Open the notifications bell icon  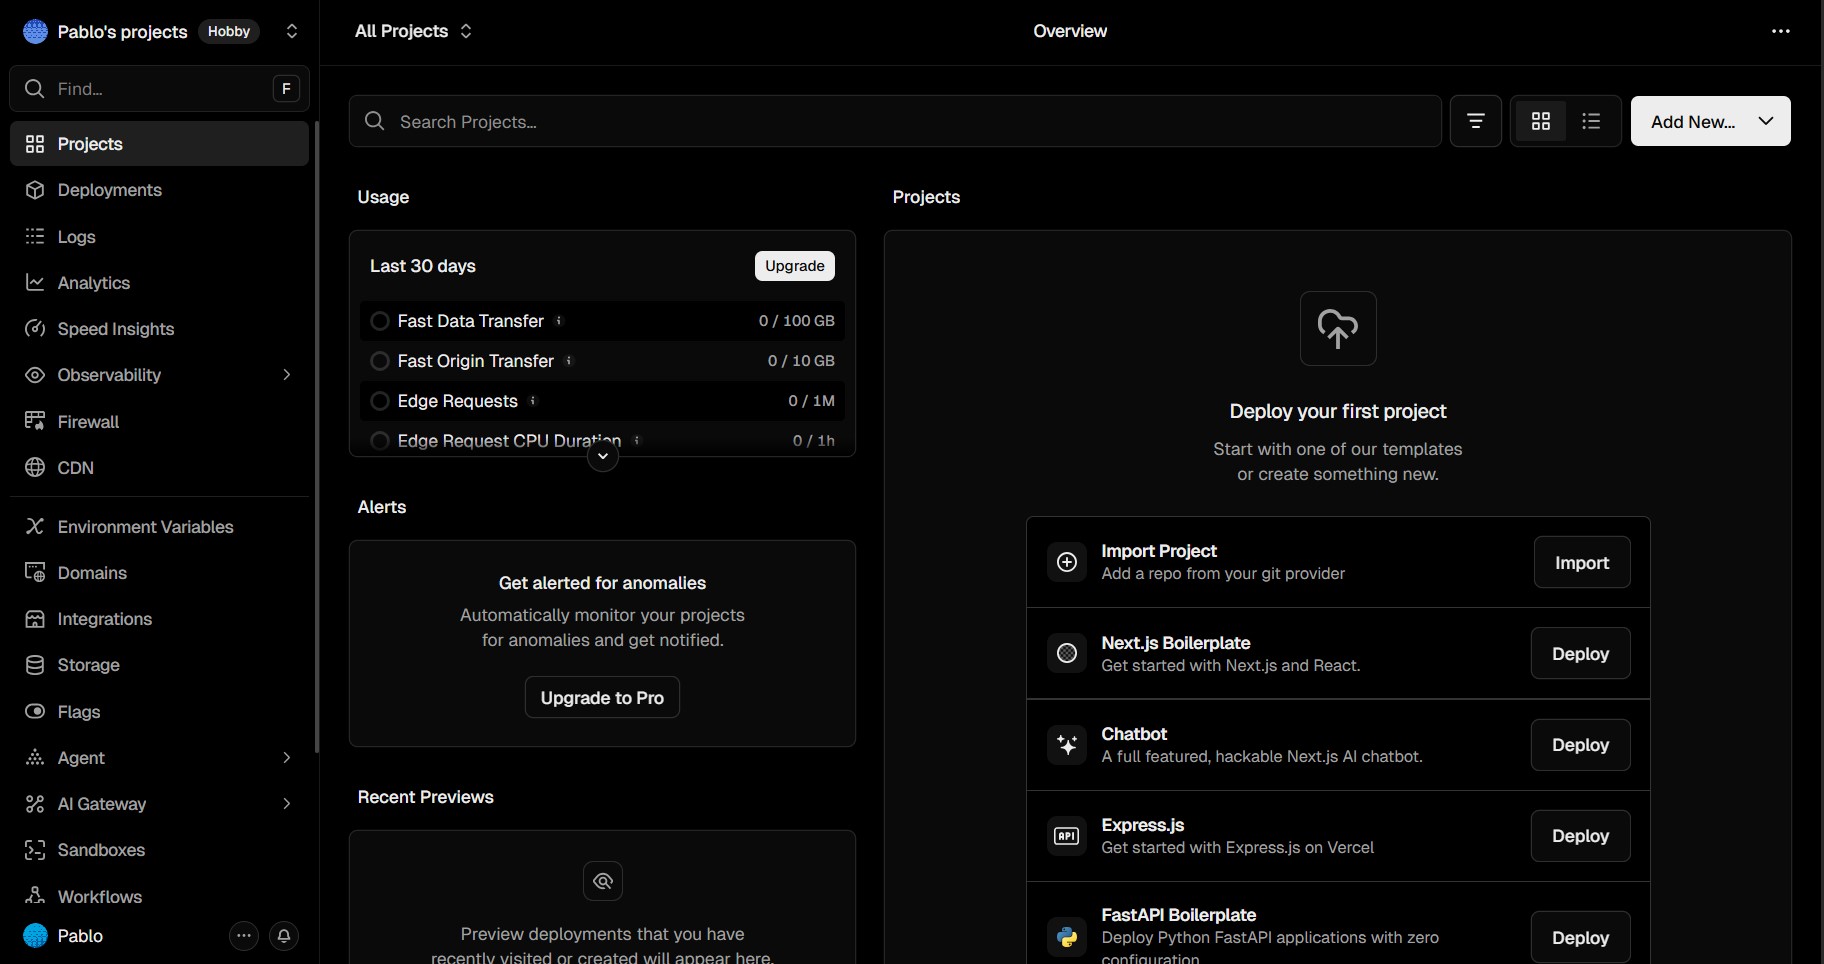284,936
